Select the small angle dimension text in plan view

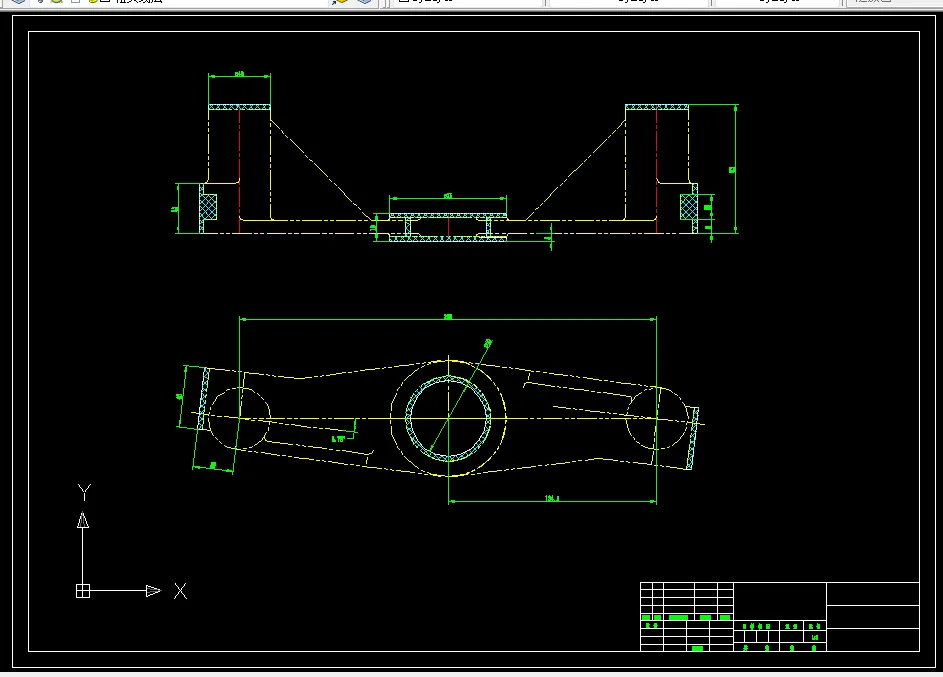(x=338, y=439)
